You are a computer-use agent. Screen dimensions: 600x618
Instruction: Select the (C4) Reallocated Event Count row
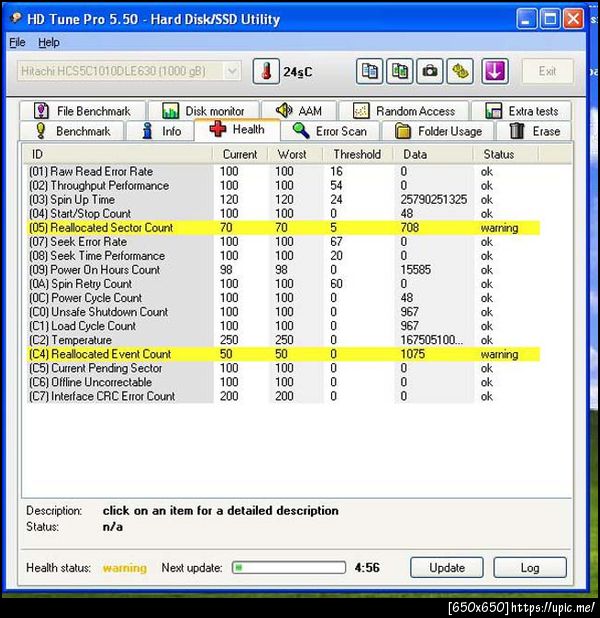click(283, 354)
